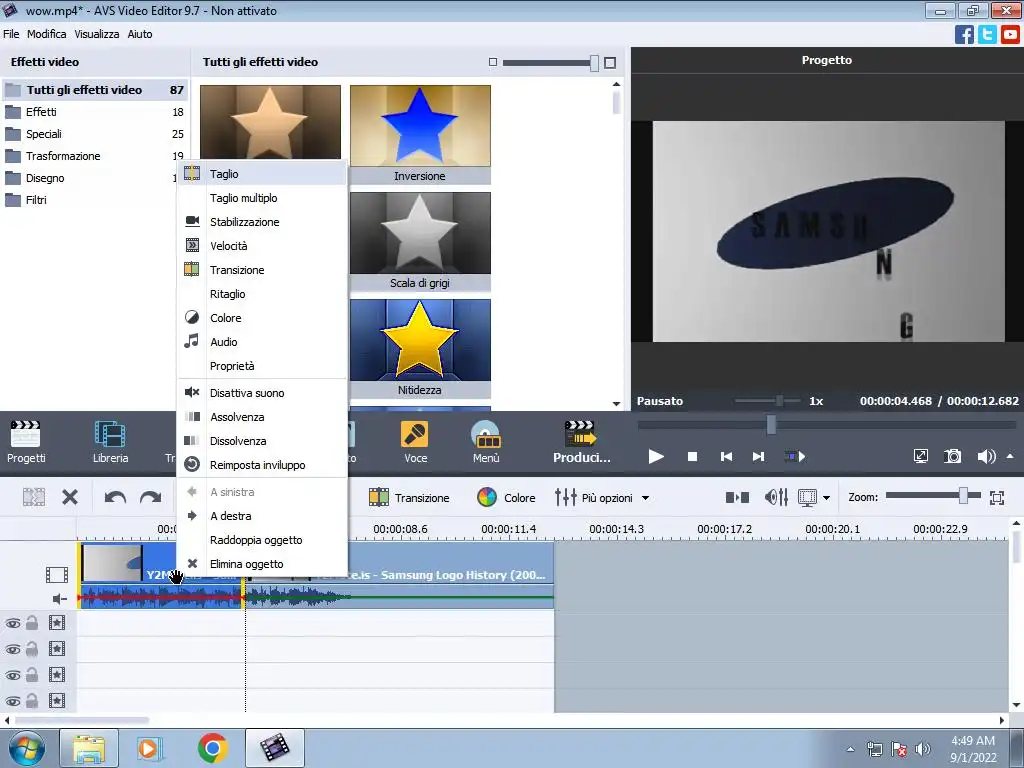The image size is (1024, 768).
Task: Open fullscreen preview mode
Action: point(921,456)
